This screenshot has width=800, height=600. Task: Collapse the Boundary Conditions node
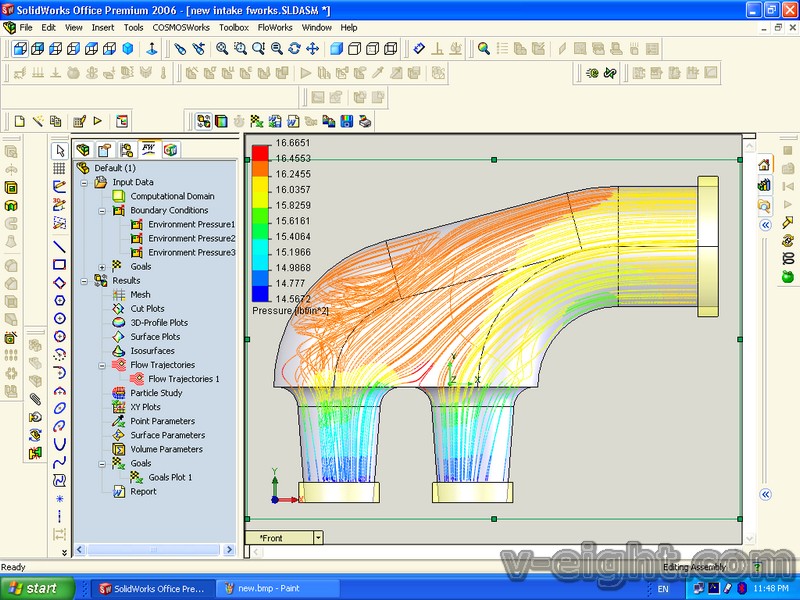click(x=102, y=211)
